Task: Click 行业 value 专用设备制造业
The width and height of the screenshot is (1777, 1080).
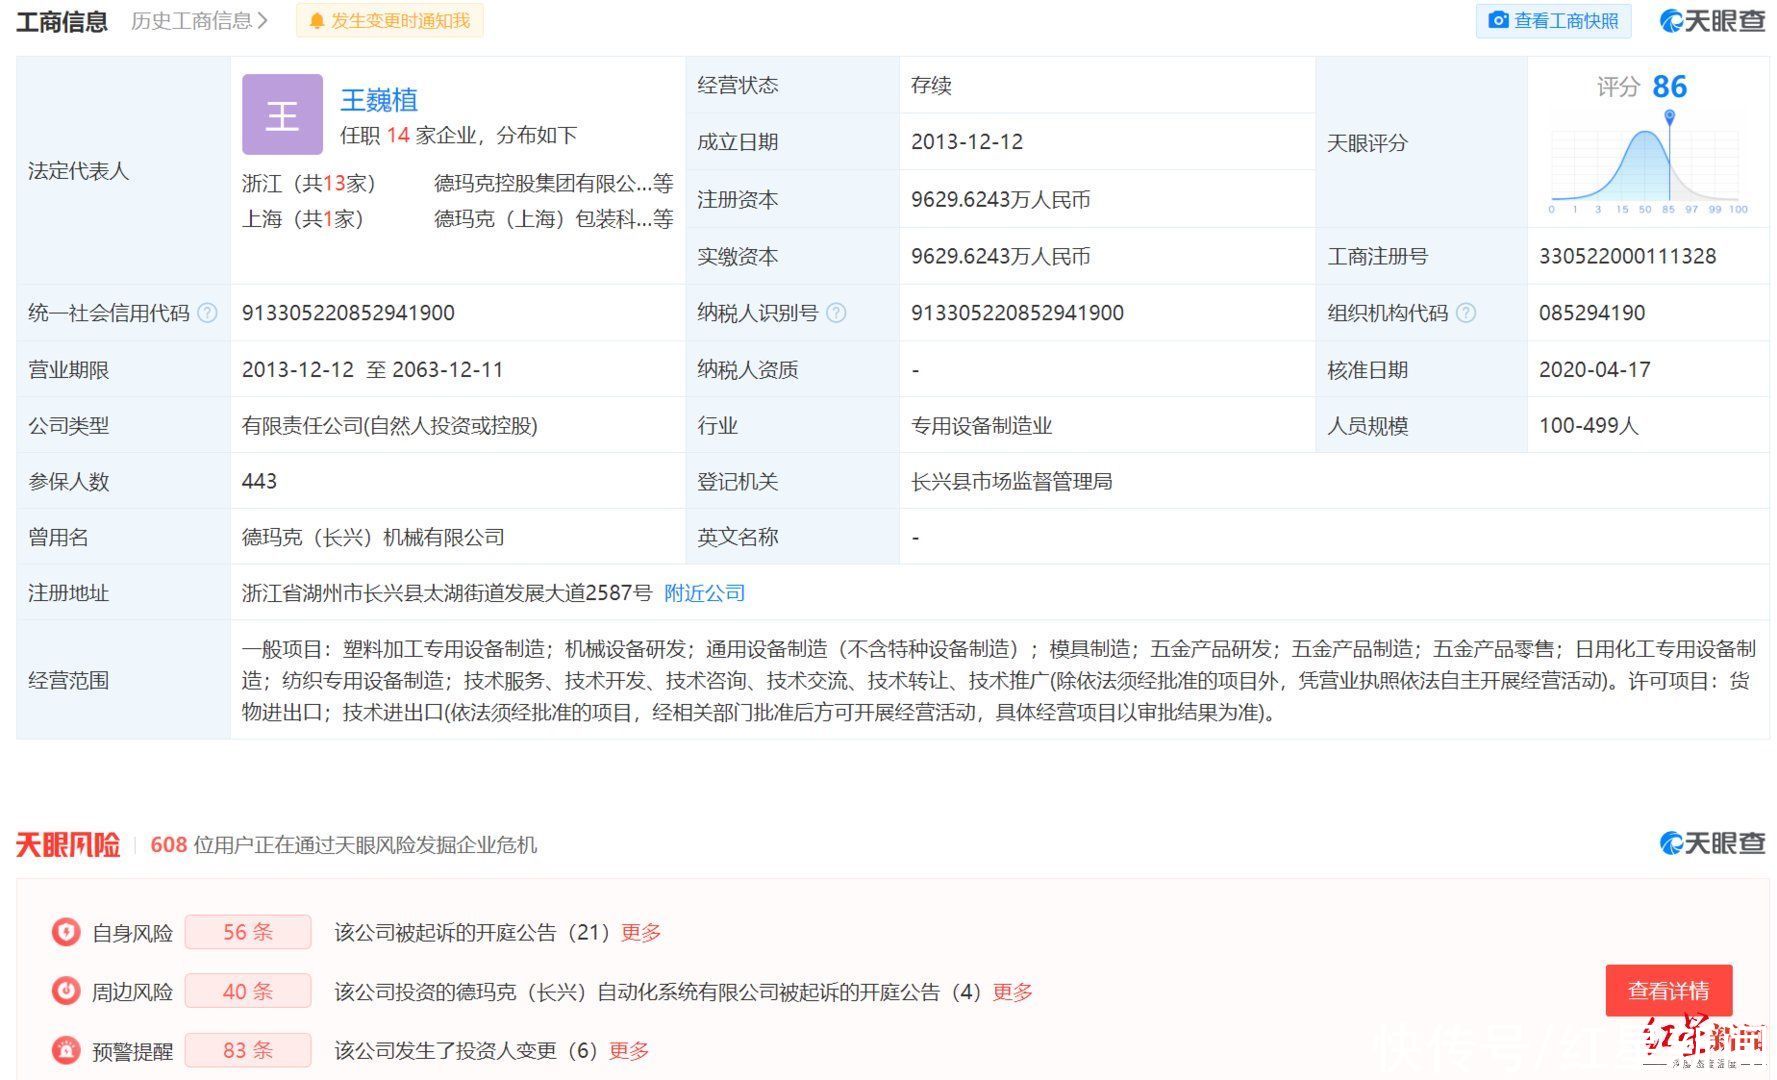Action: tap(981, 426)
